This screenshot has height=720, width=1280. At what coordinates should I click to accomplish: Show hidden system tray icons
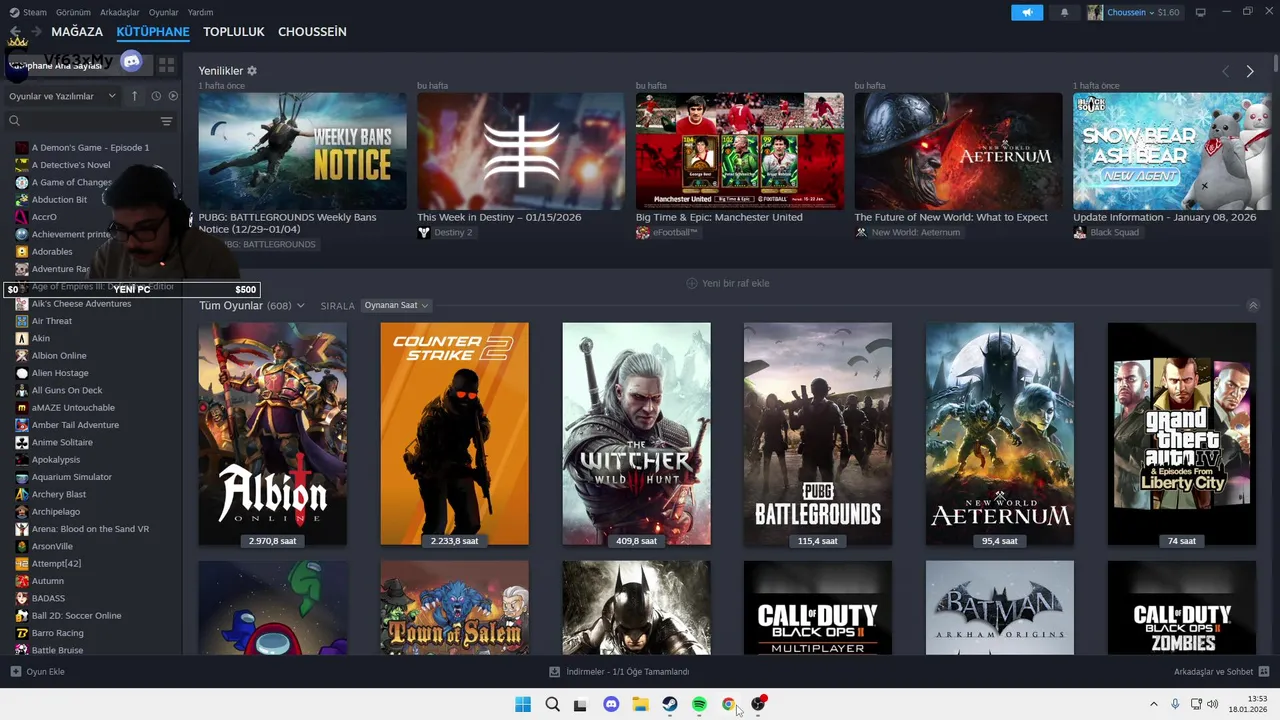coord(1153,704)
